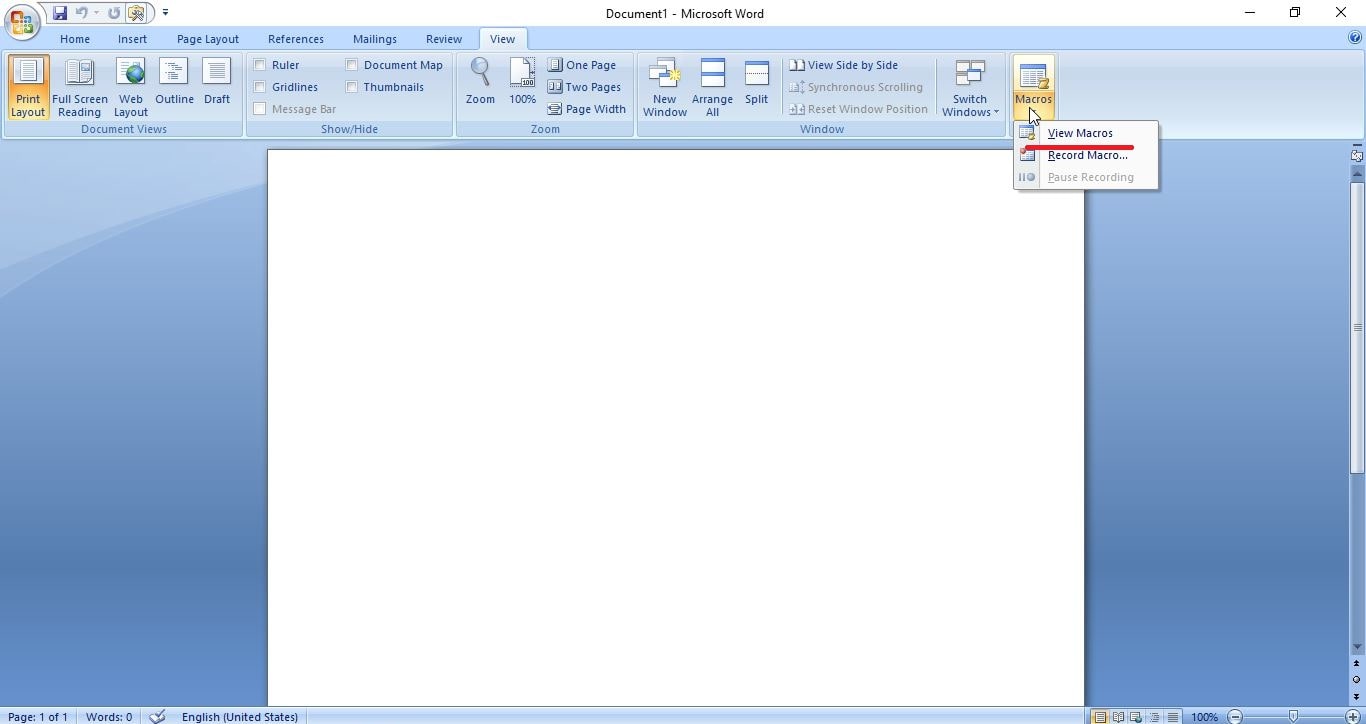Split the document window
Screen dimensions: 1366x724
(x=756, y=82)
